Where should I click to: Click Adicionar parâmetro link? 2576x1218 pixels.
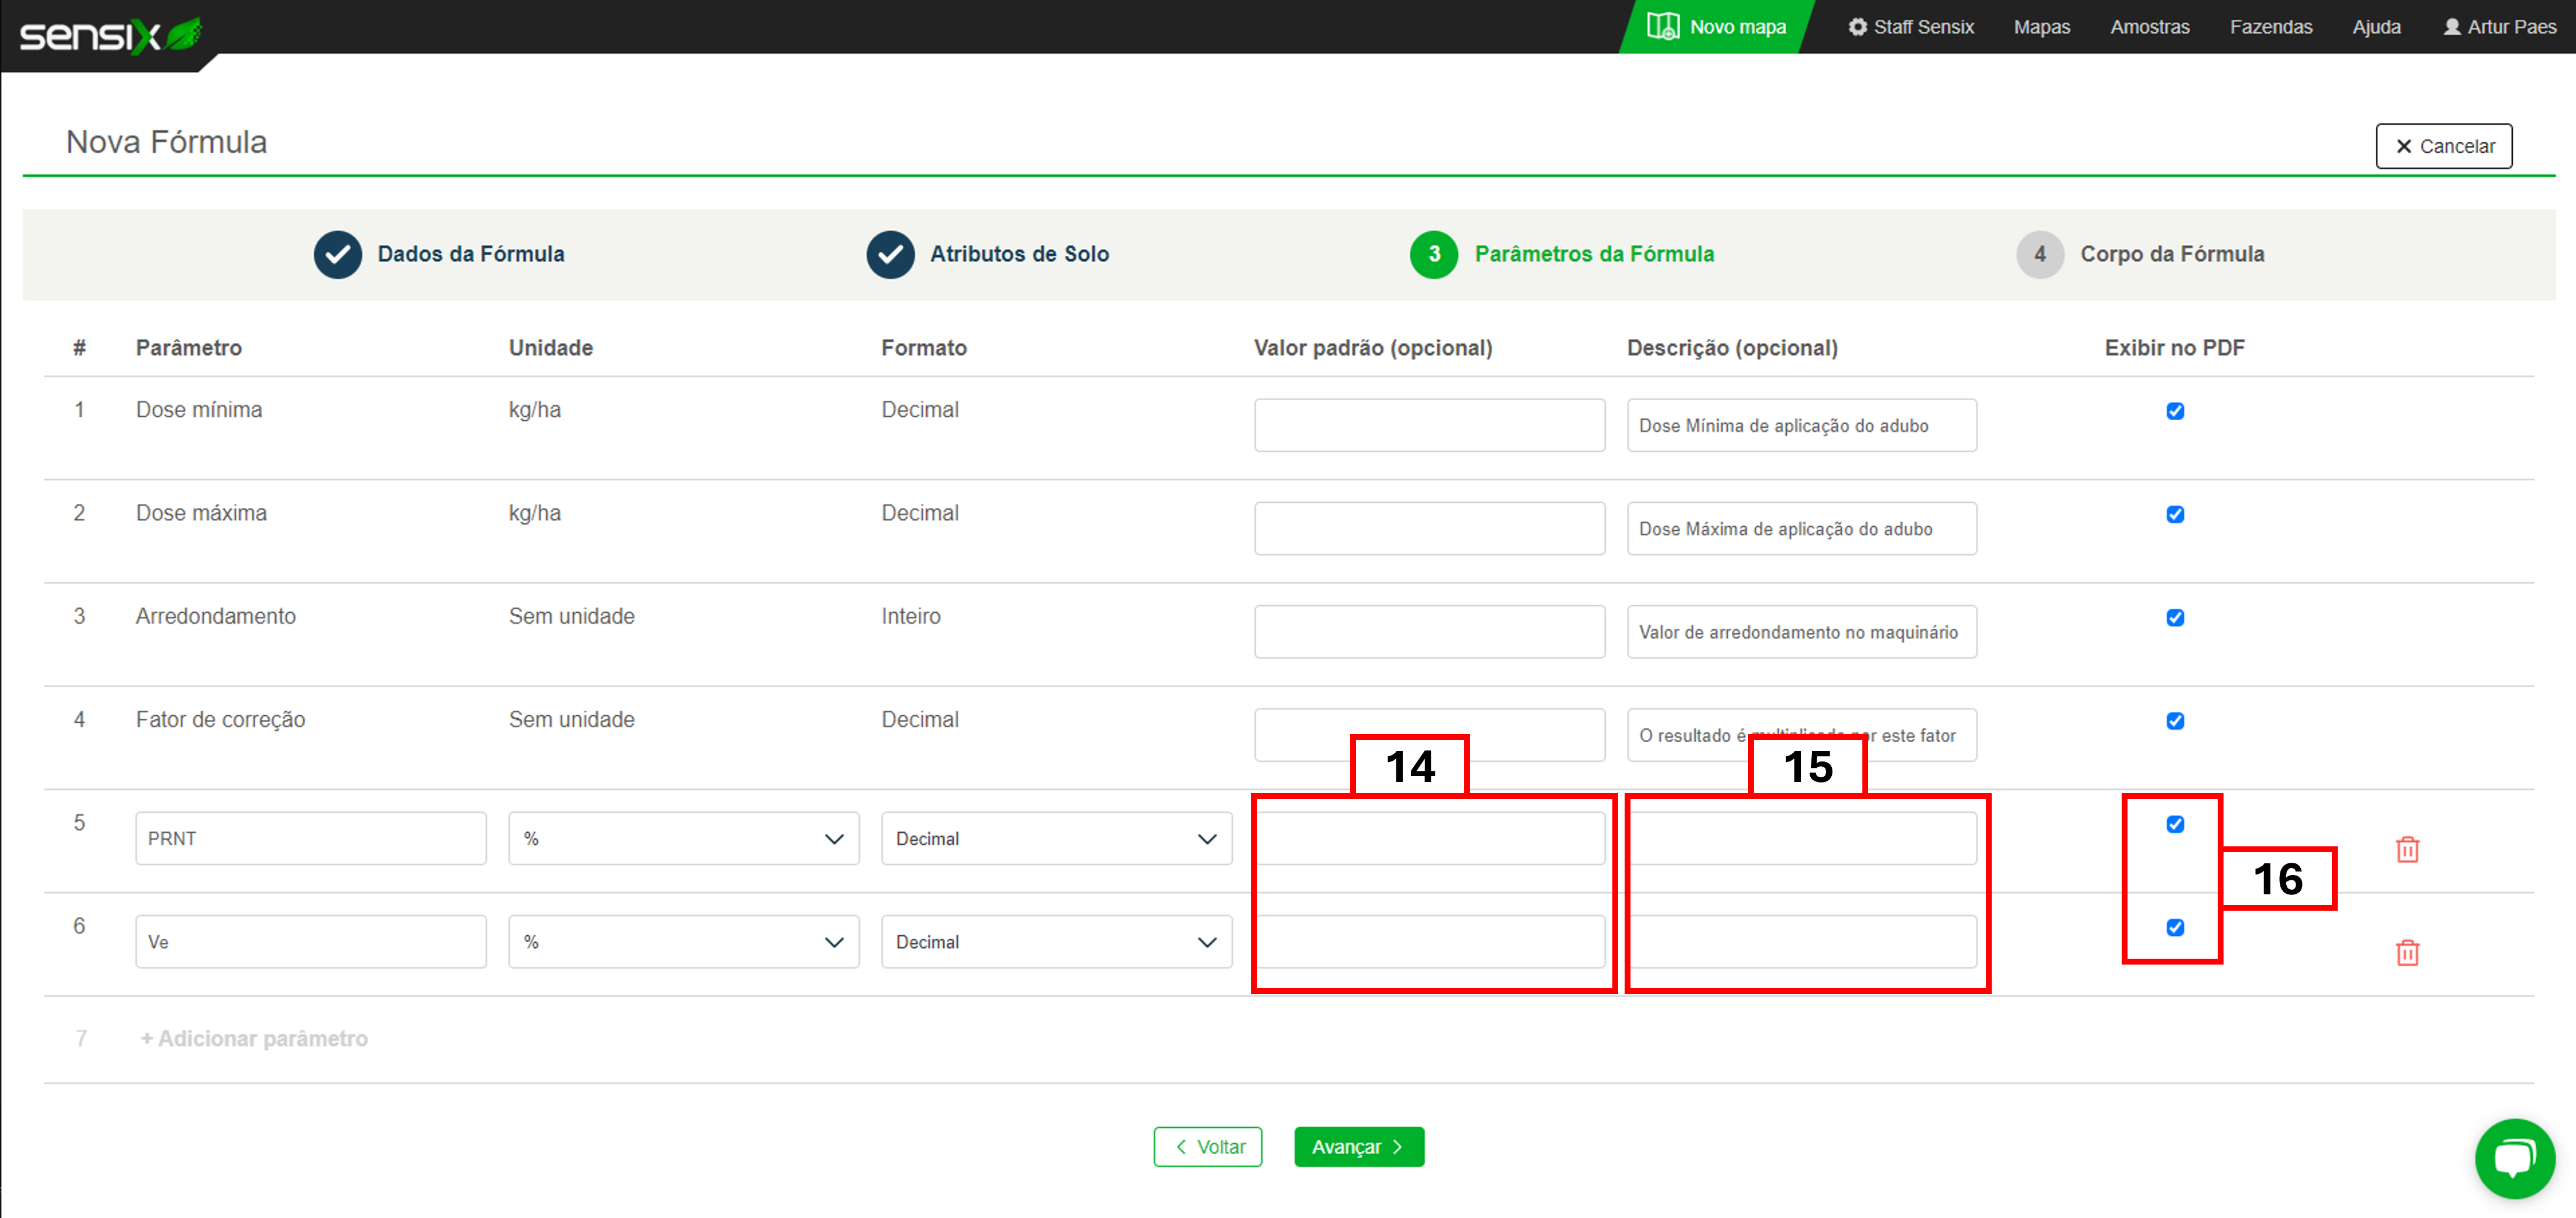tap(254, 1038)
